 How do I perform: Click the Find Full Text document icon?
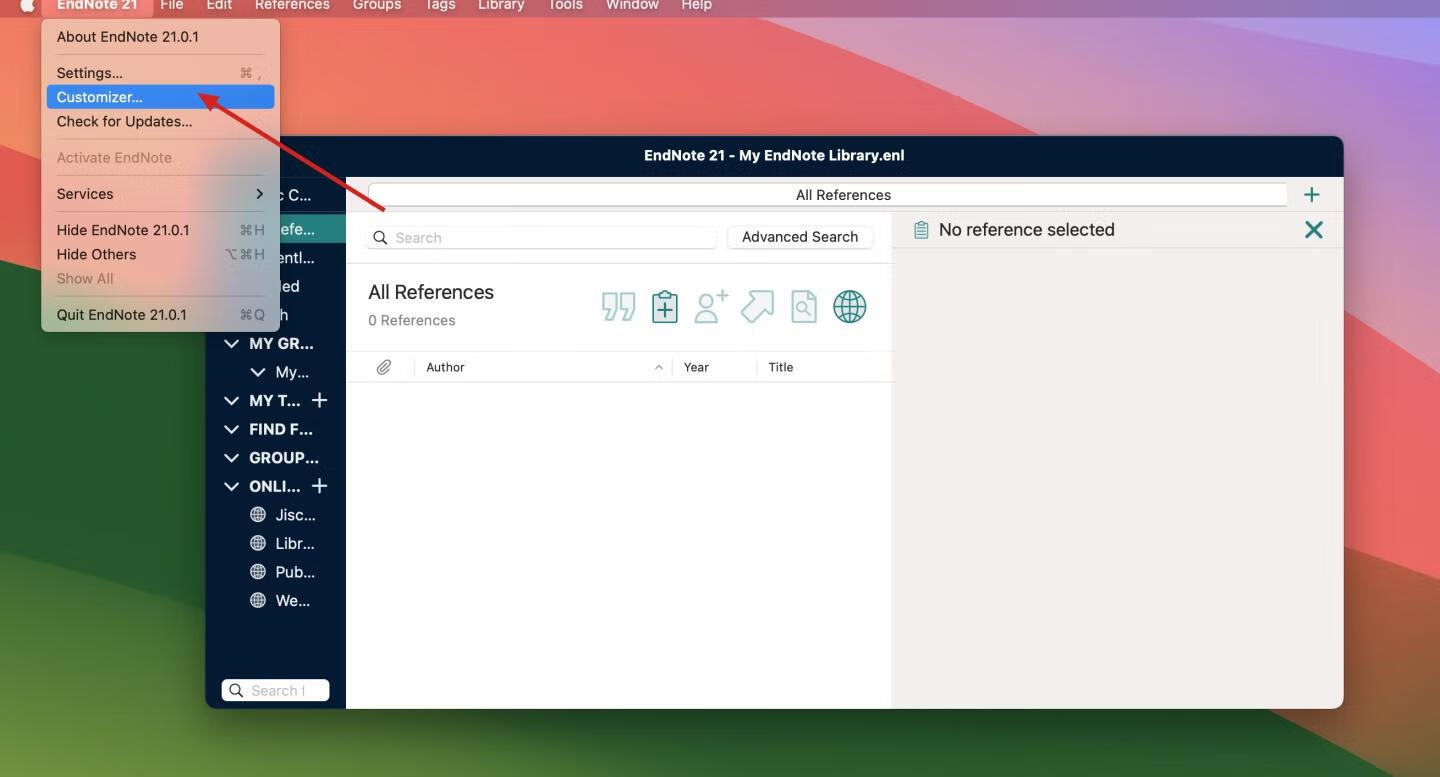[x=803, y=307]
